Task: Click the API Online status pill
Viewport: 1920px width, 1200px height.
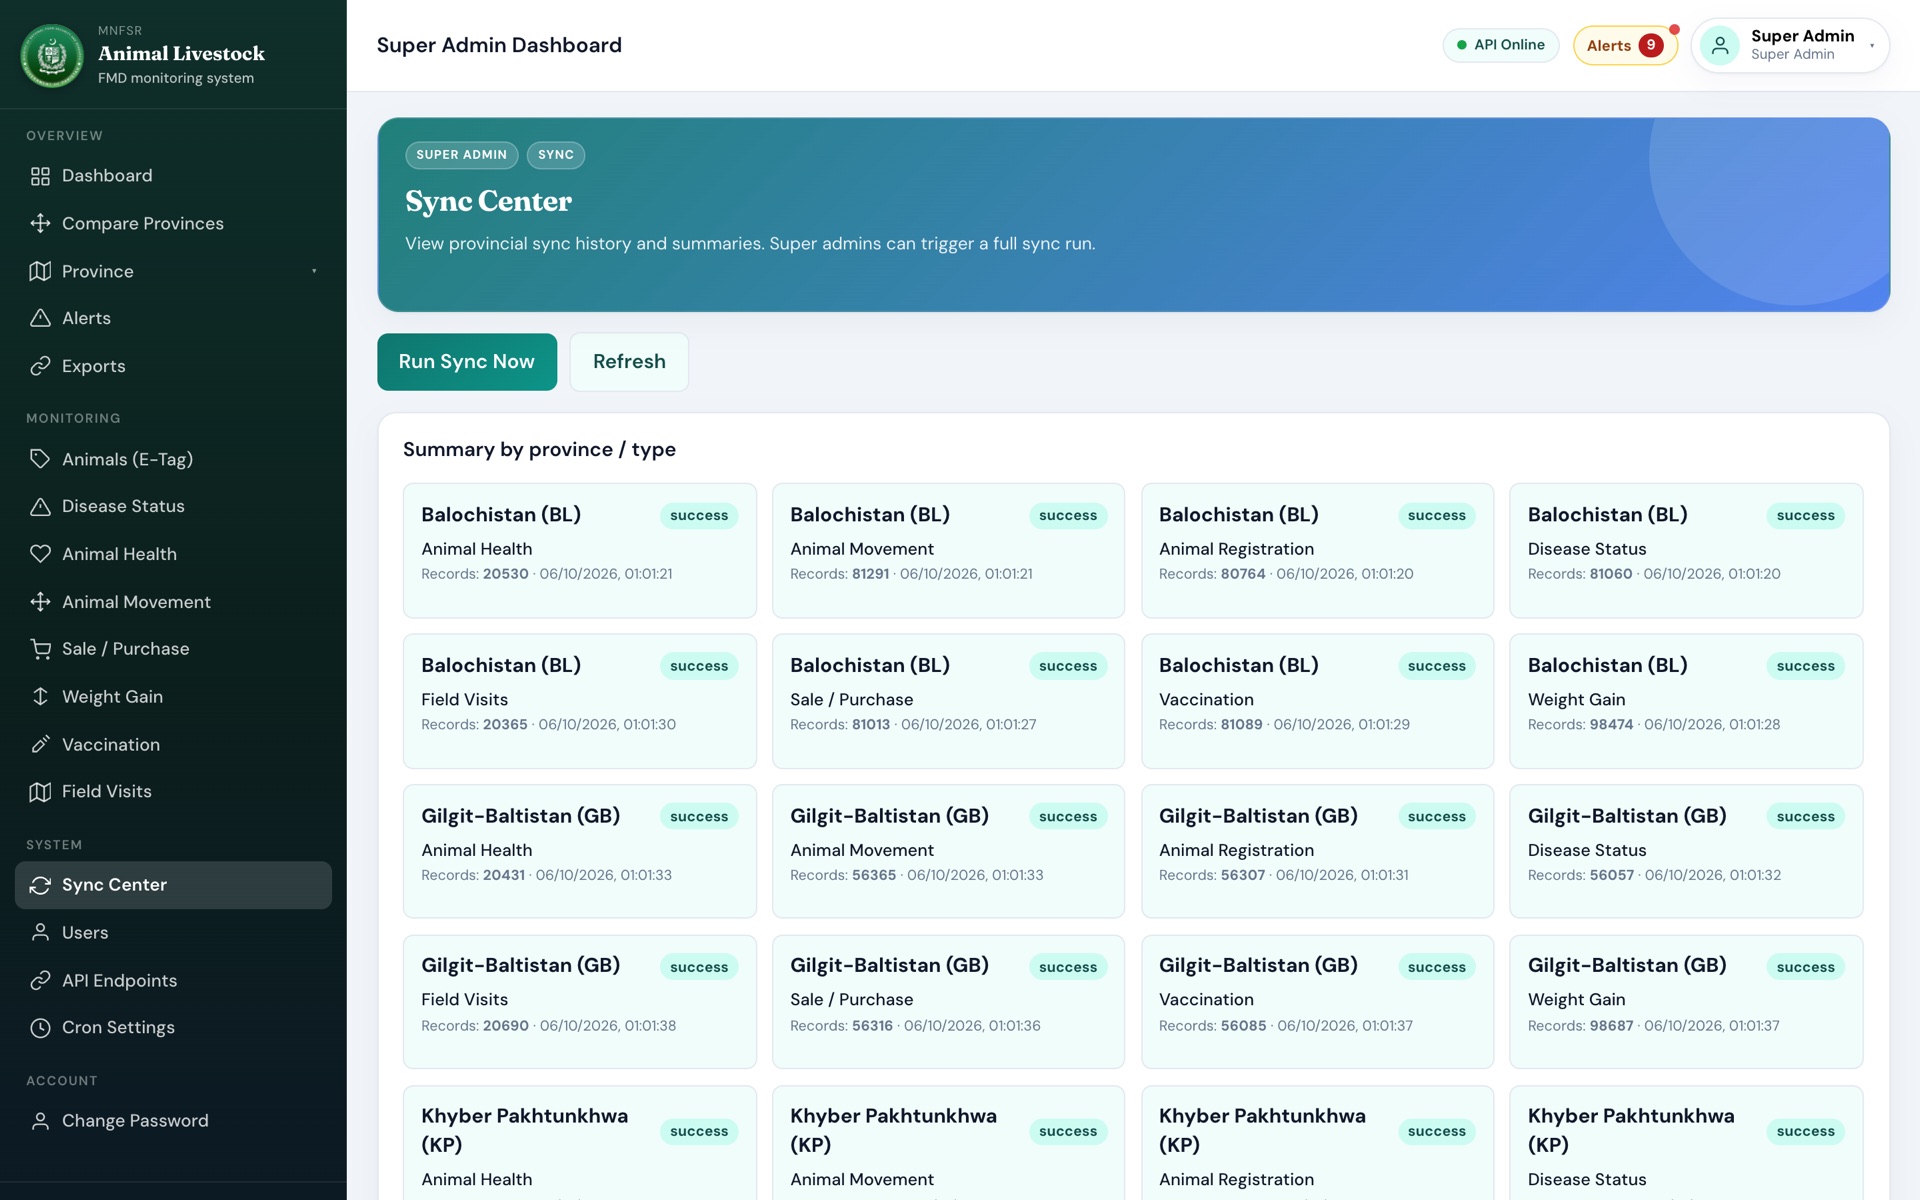Action: click(1501, 45)
